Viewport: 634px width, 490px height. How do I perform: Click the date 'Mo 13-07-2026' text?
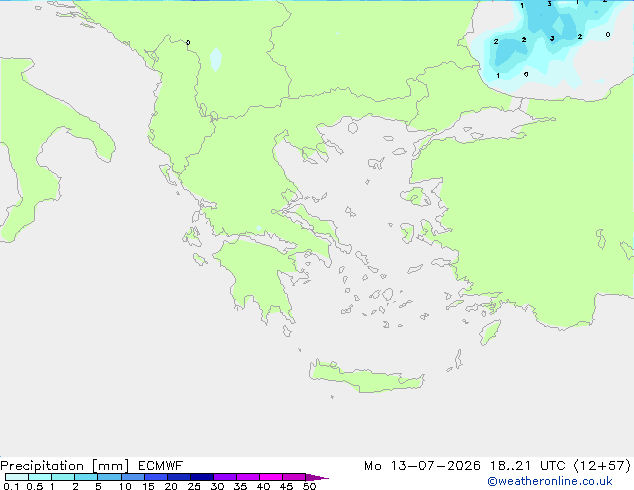[422, 466]
